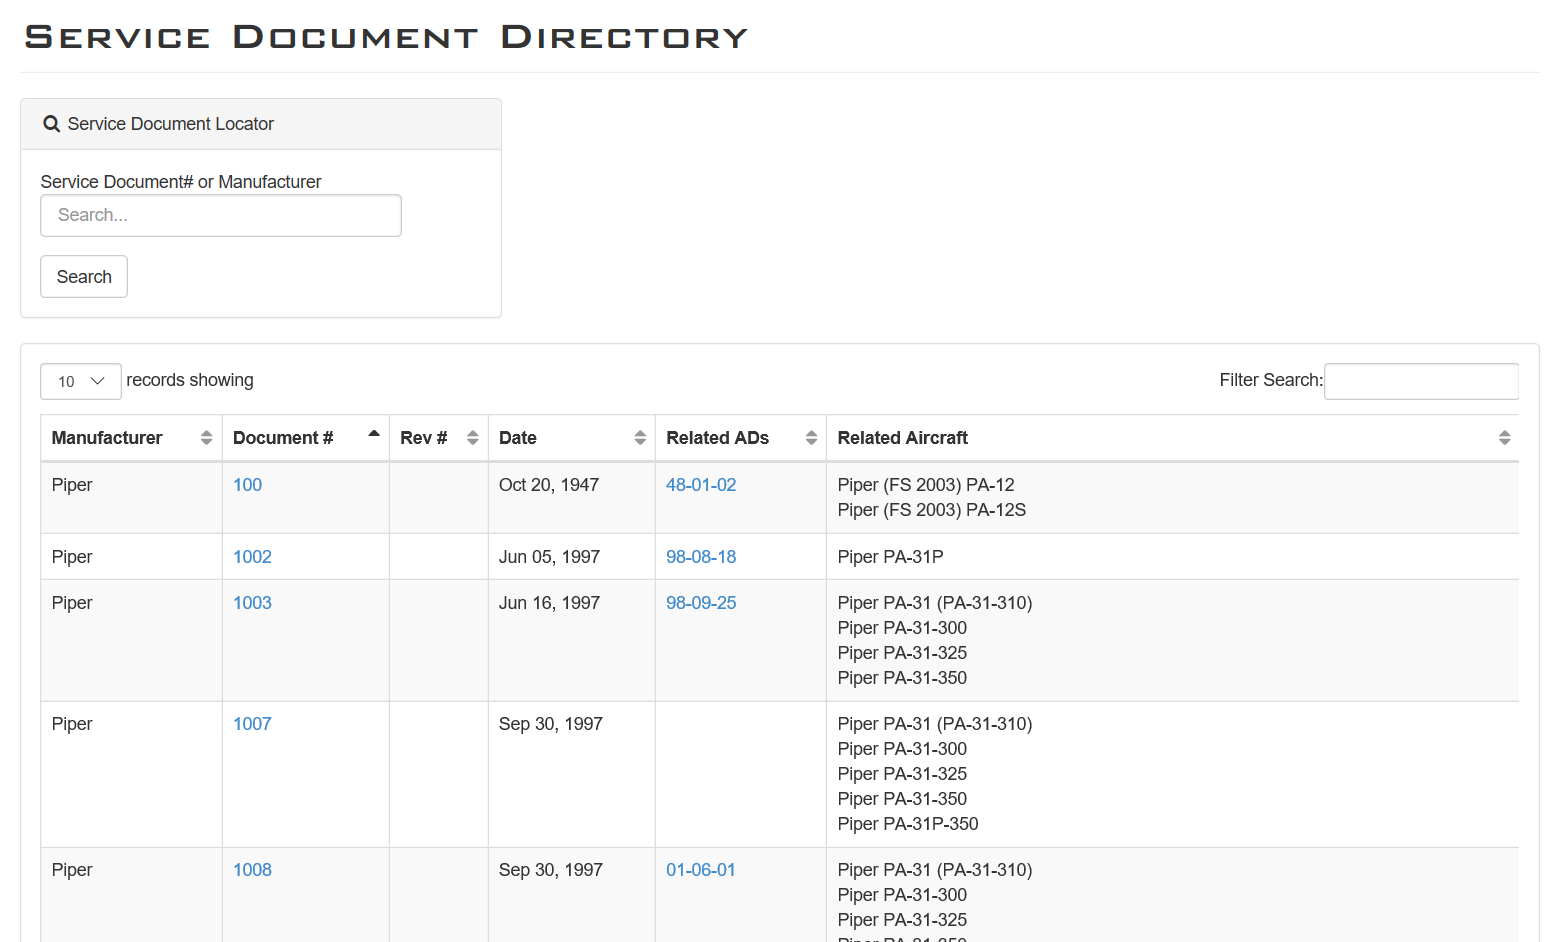Image resolution: width=1559 pixels, height=942 pixels.
Task: Click the records showing label
Action: click(x=190, y=380)
